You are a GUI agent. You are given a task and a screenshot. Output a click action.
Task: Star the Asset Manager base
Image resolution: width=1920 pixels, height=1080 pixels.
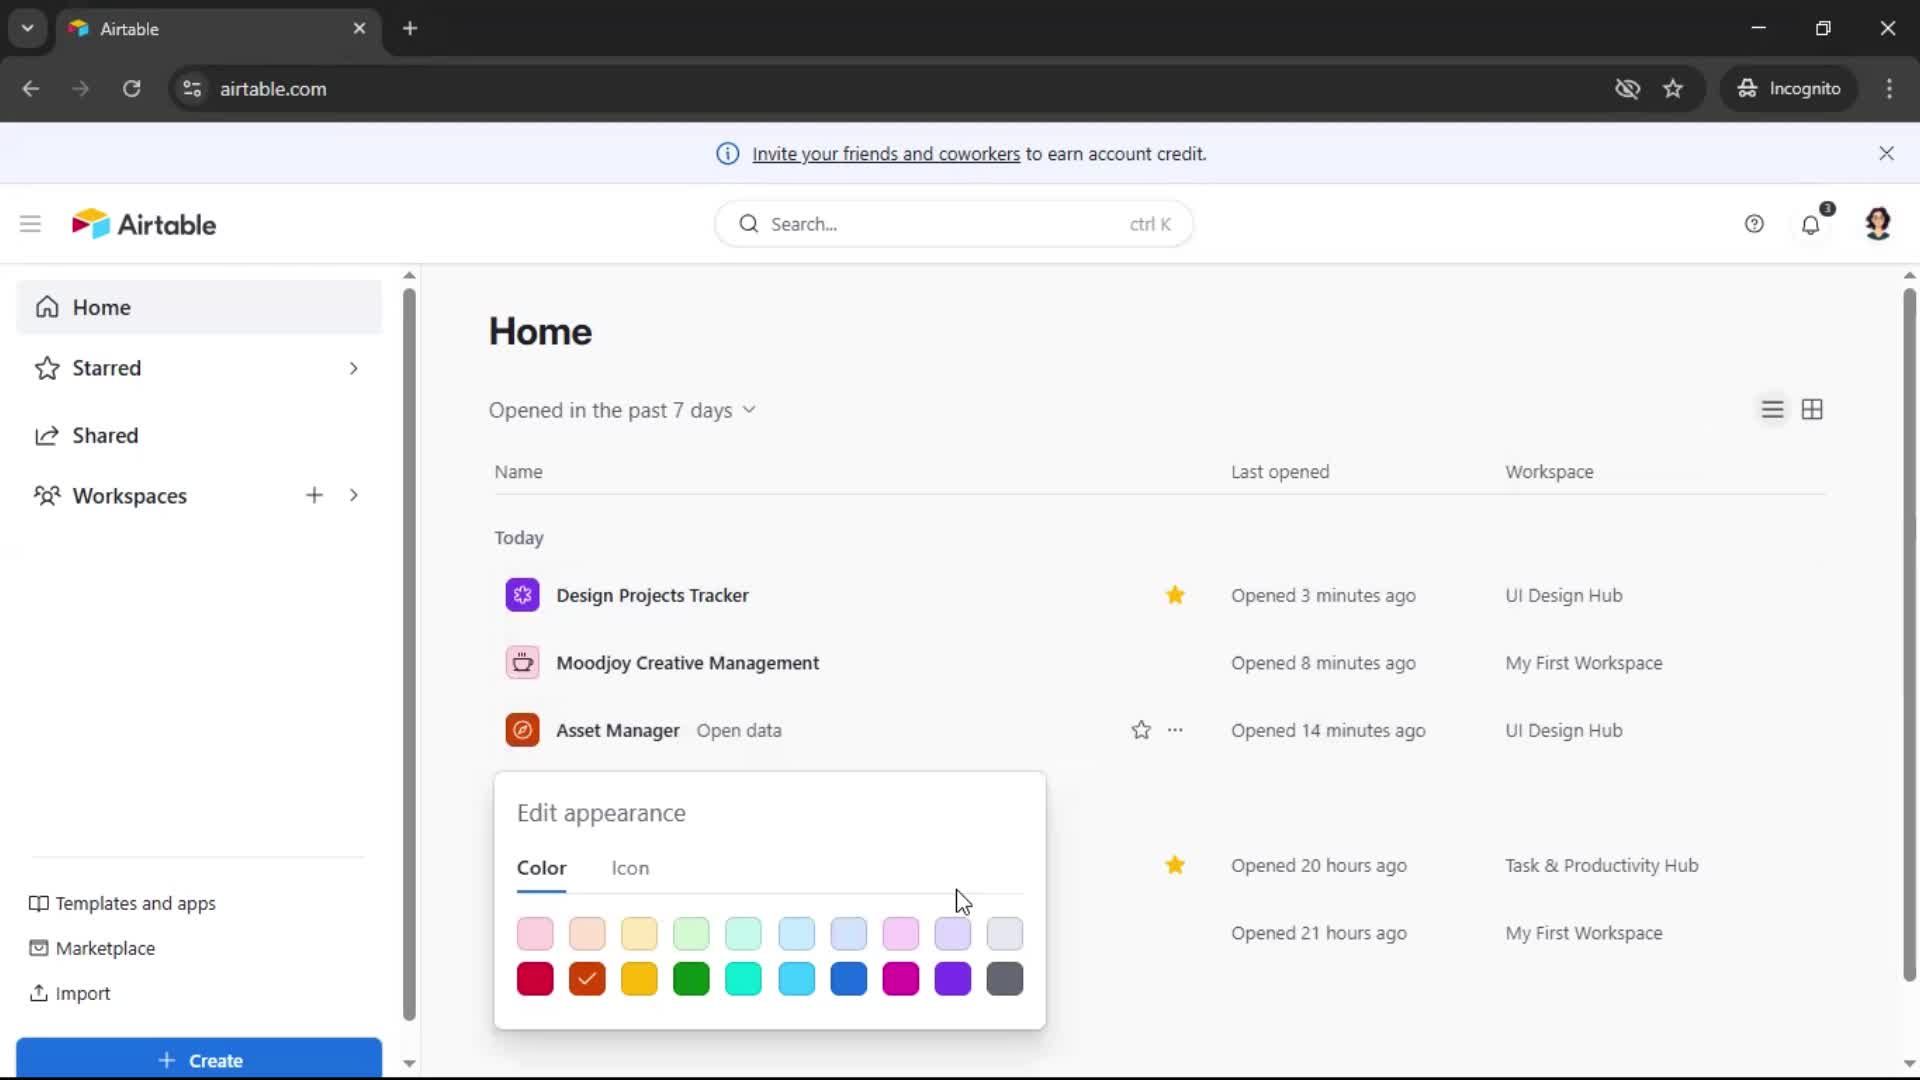[x=1141, y=730]
